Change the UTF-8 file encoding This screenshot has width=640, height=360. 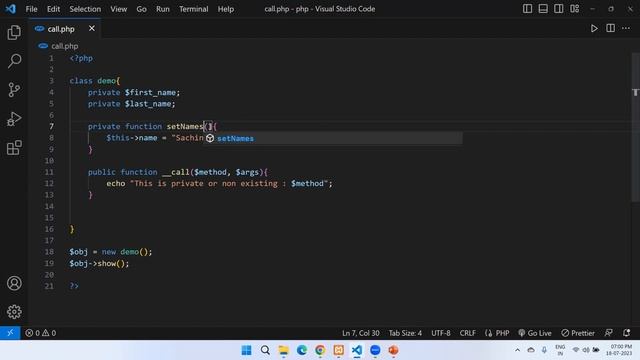pos(441,333)
